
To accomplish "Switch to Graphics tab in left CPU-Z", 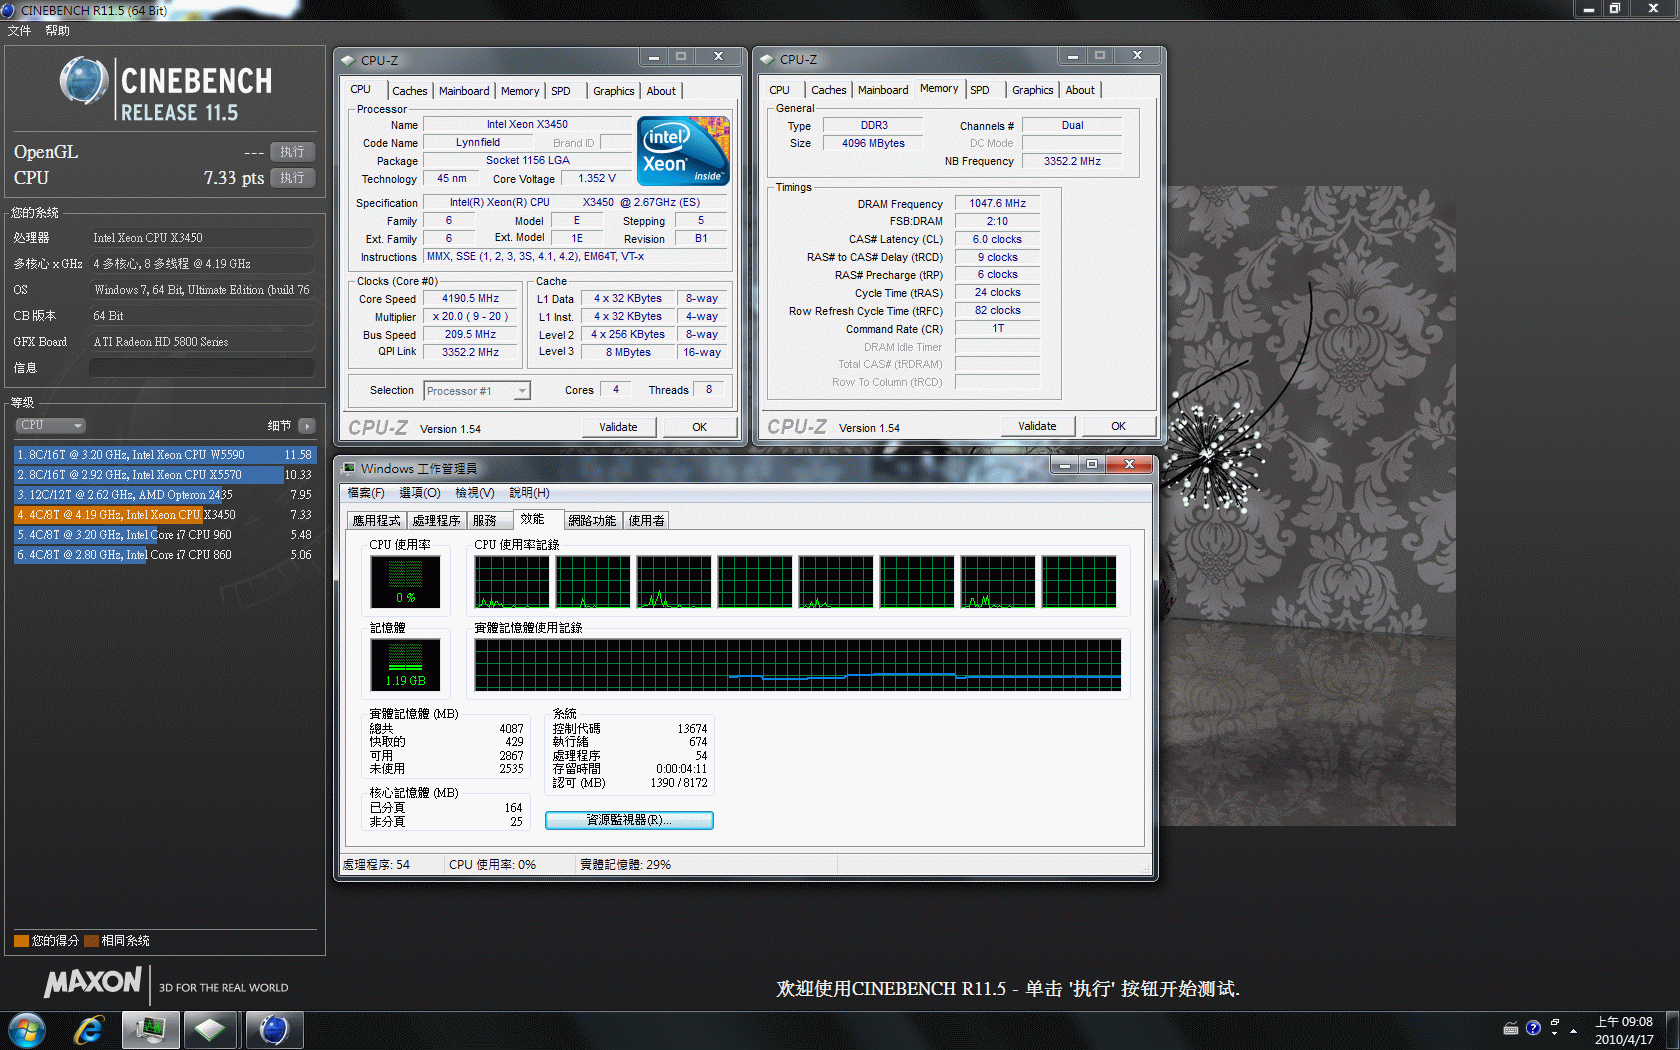I will [614, 91].
